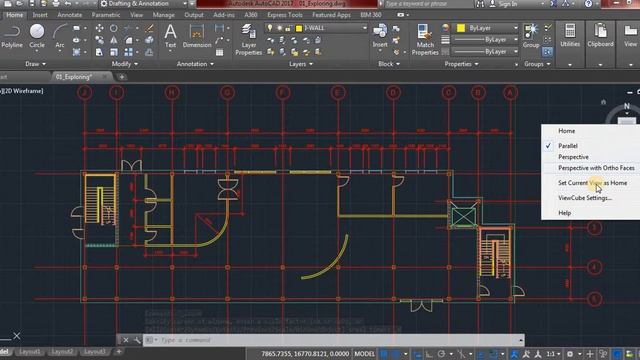This screenshot has height=360, width=640.
Task: Select the Circle draw tool
Action: pos(37,37)
